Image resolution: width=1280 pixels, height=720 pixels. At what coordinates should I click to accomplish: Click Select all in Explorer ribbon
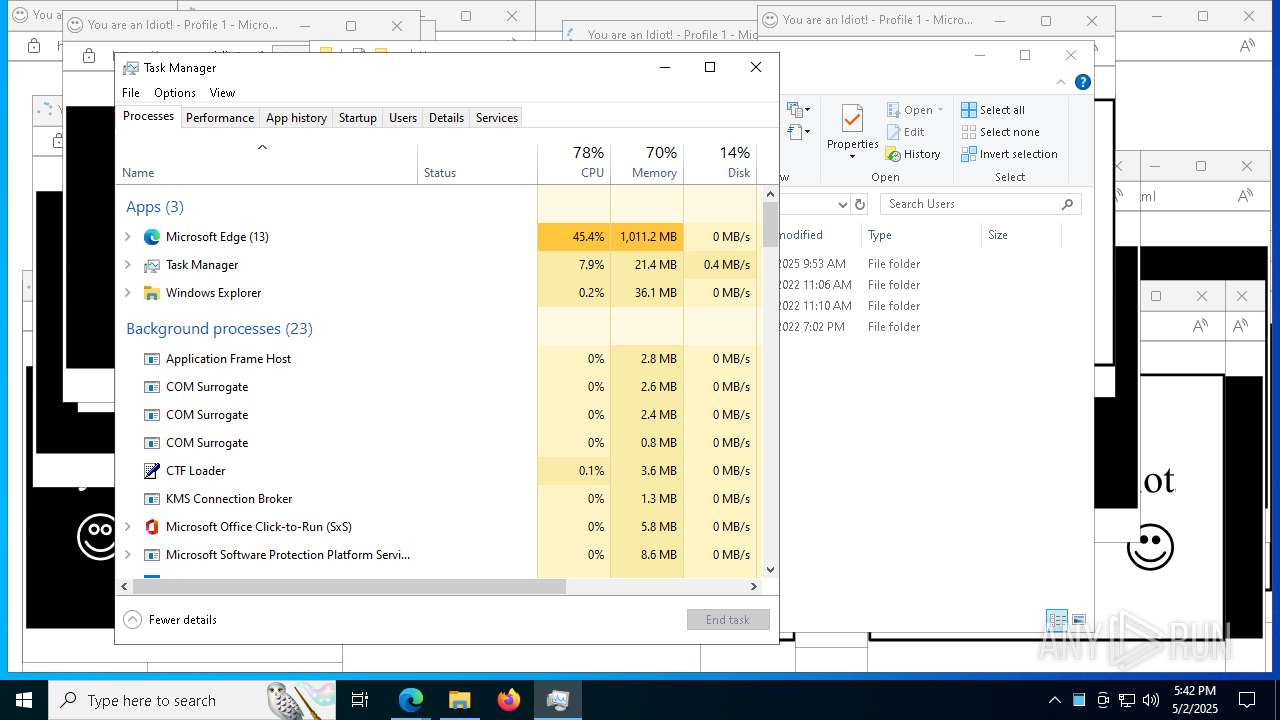pyautogui.click(x=1002, y=110)
